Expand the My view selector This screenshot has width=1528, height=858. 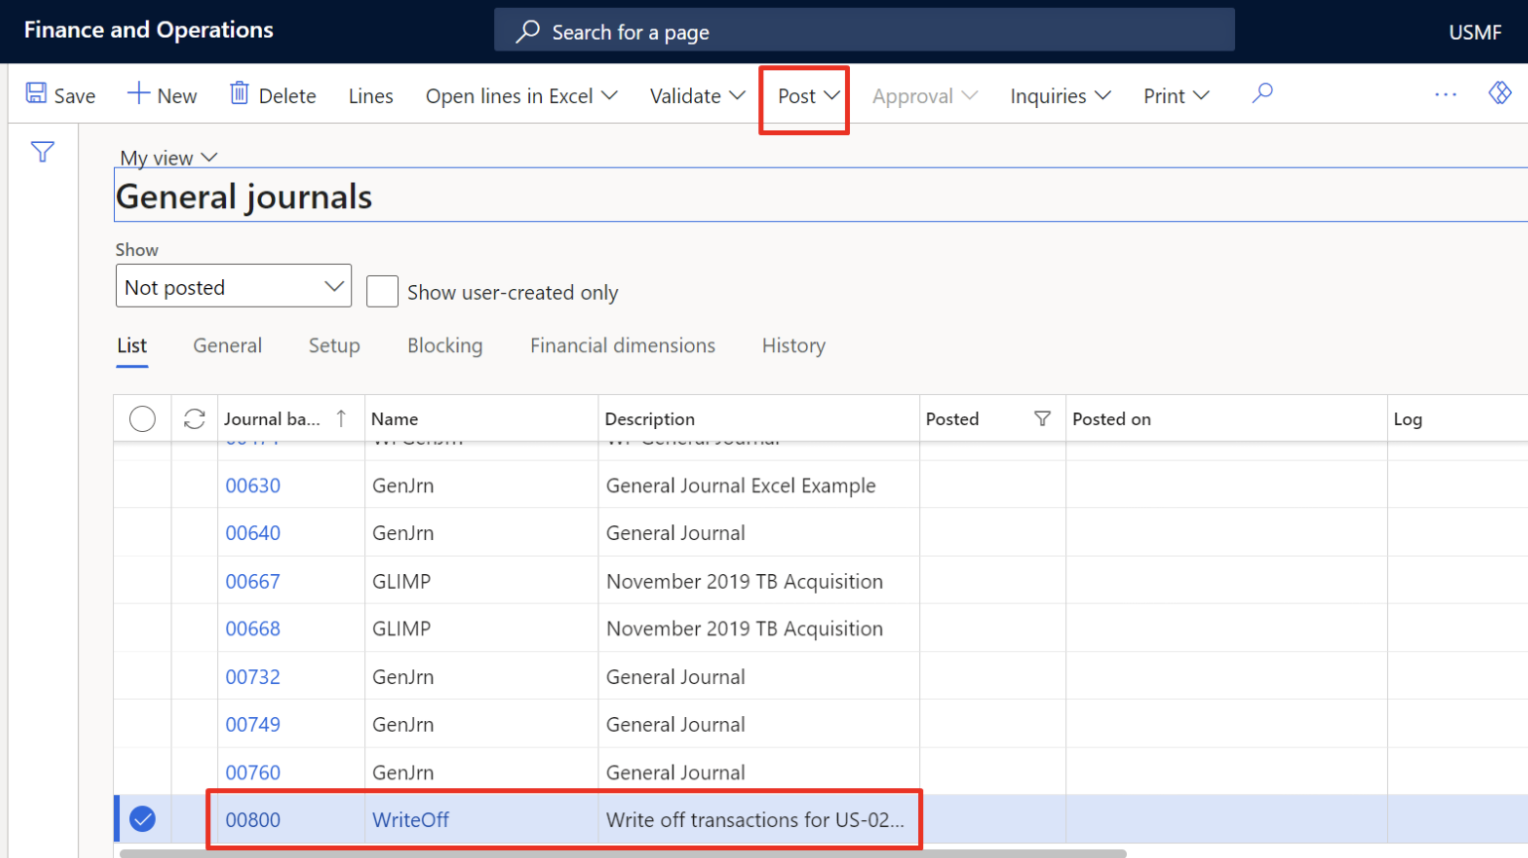click(x=168, y=158)
